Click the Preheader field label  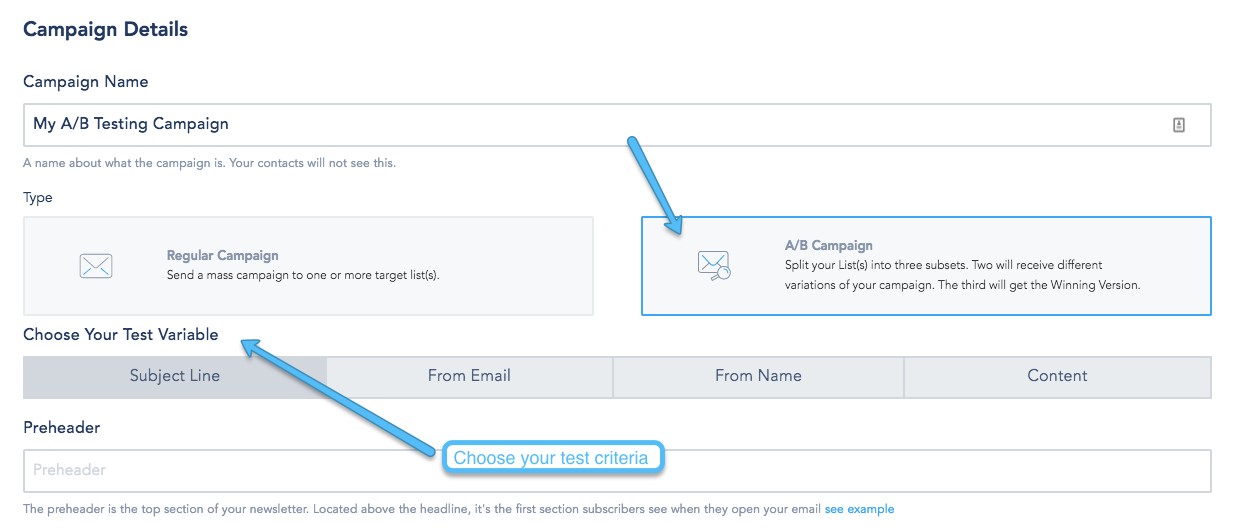(x=62, y=428)
